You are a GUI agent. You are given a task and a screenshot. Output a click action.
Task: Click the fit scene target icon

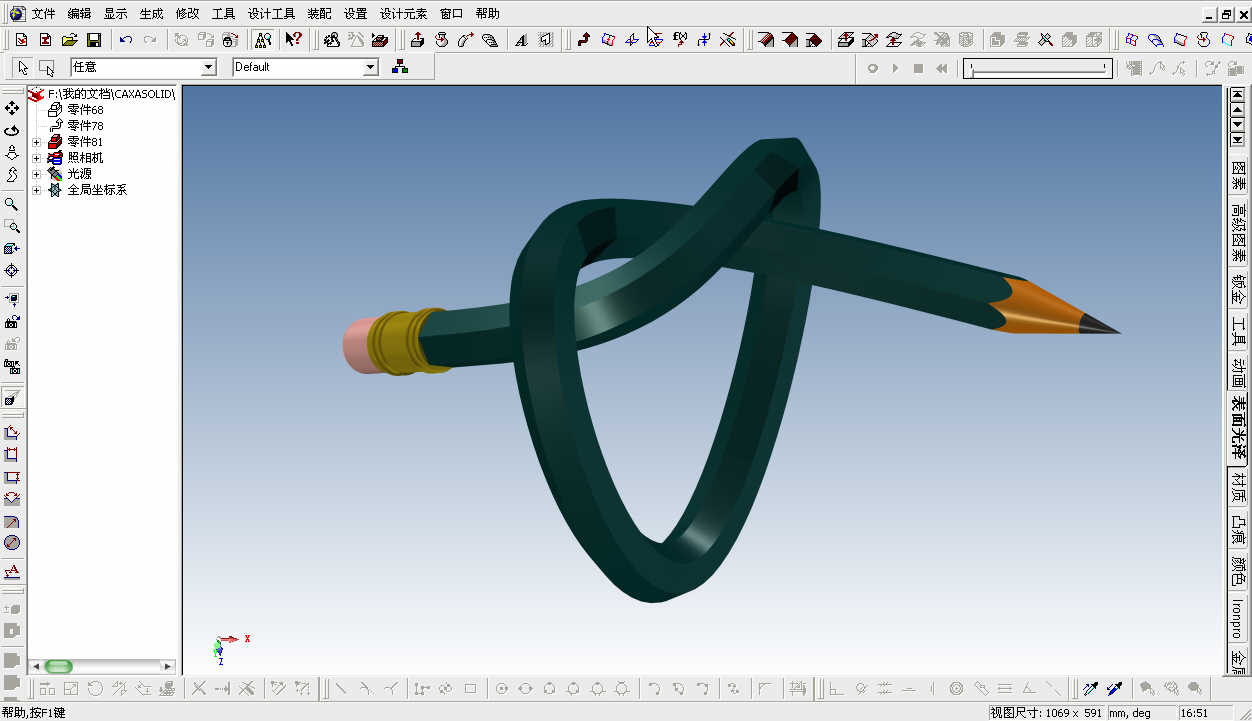coord(12,270)
